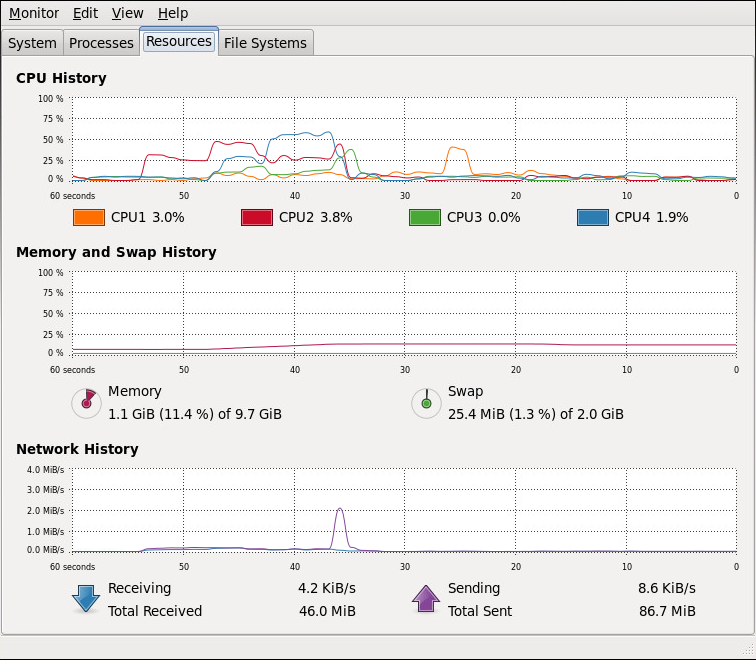The width and height of the screenshot is (756, 660).
Task: Switch to the File Systems tab
Action: 265,43
